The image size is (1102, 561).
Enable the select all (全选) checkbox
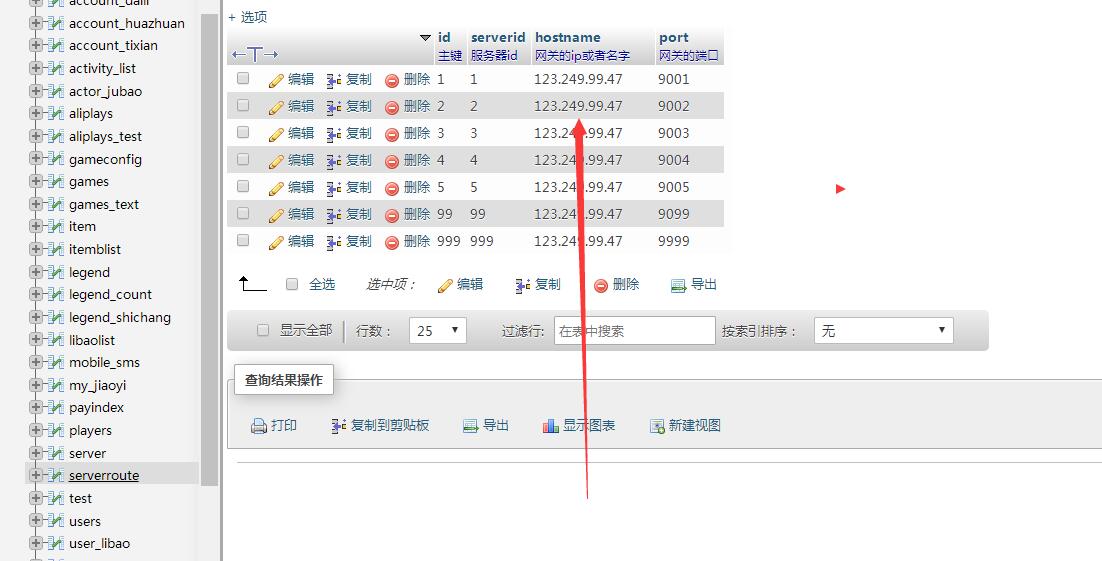(292, 284)
